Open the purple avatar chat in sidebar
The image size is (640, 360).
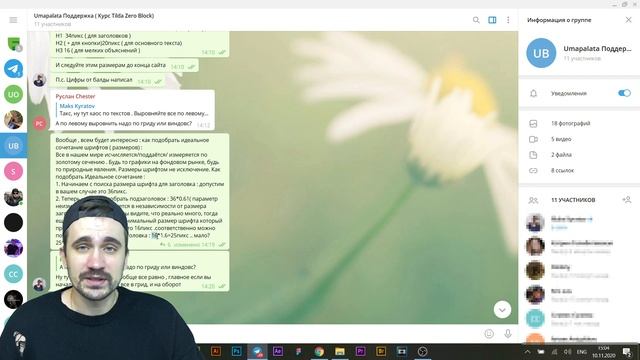point(13,248)
